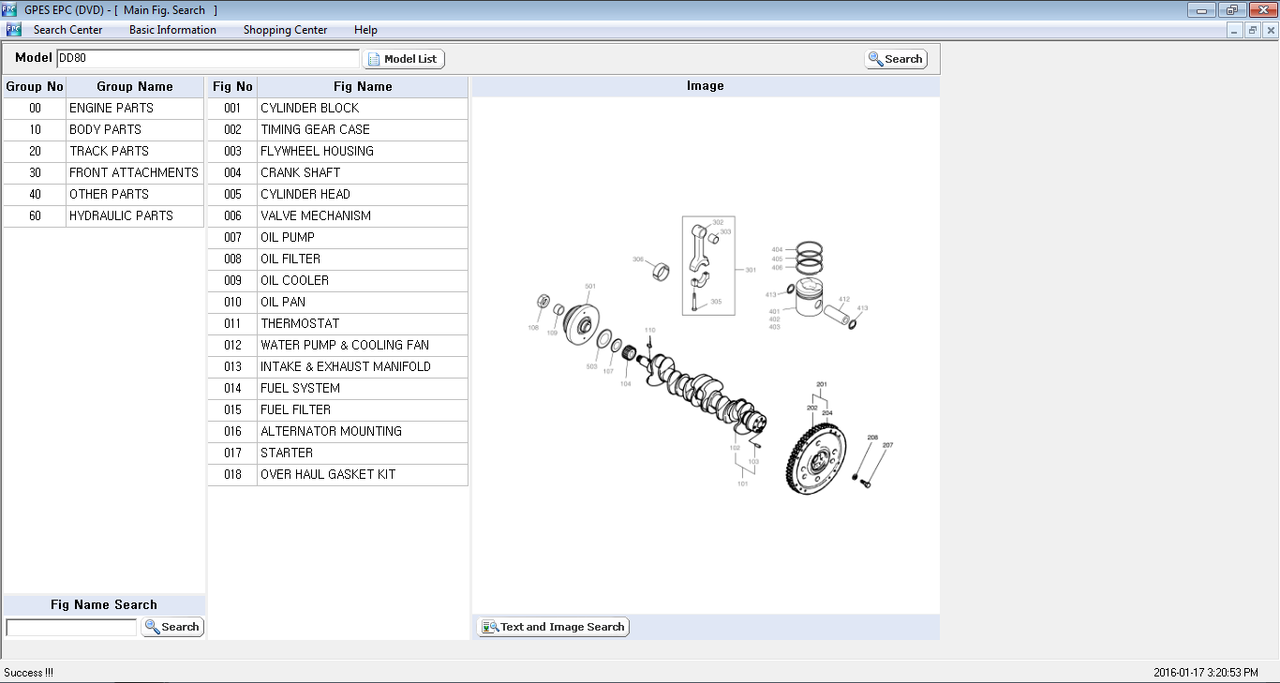This screenshot has width=1280, height=683.
Task: Select the CYLINDER HEAD figure
Action: 338,194
